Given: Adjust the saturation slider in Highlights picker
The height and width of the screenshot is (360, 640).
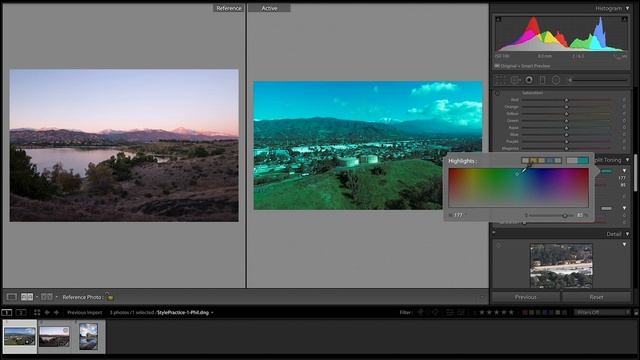Looking at the screenshot, I should 565,216.
